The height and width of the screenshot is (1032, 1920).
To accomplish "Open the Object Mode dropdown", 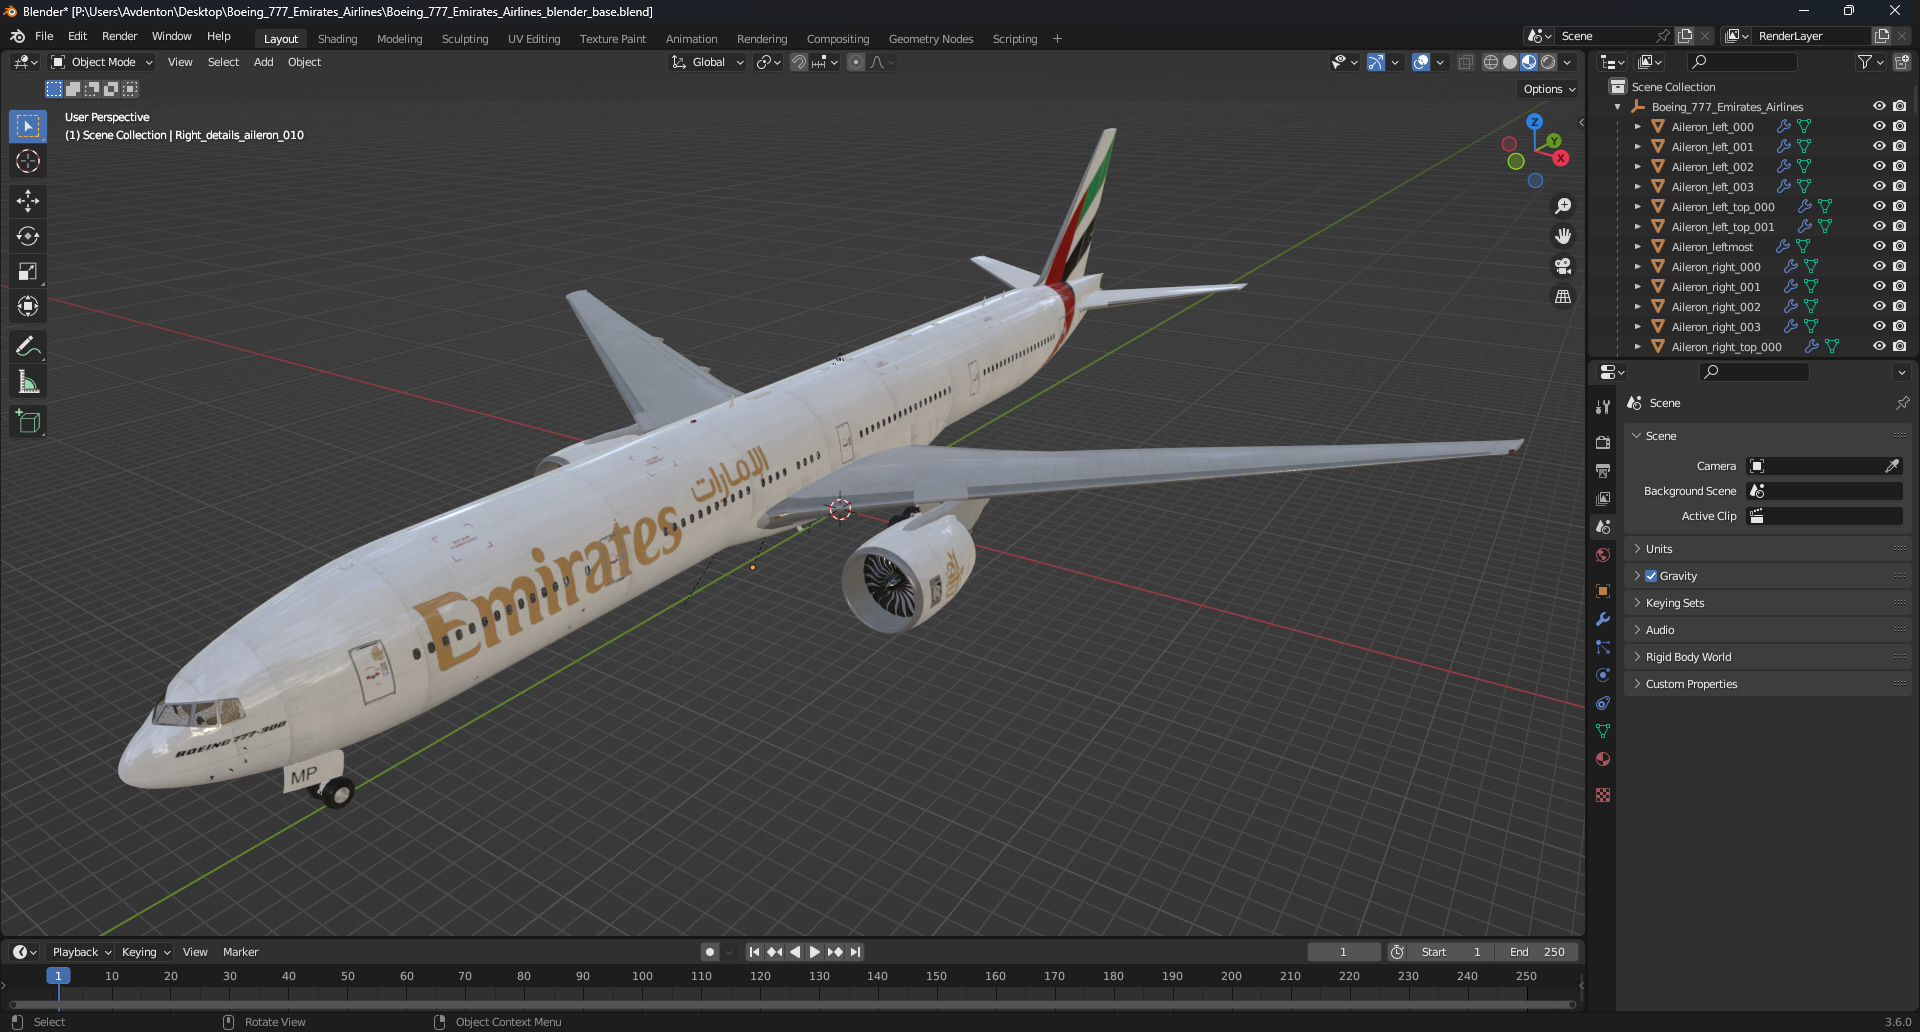I will tap(102, 62).
